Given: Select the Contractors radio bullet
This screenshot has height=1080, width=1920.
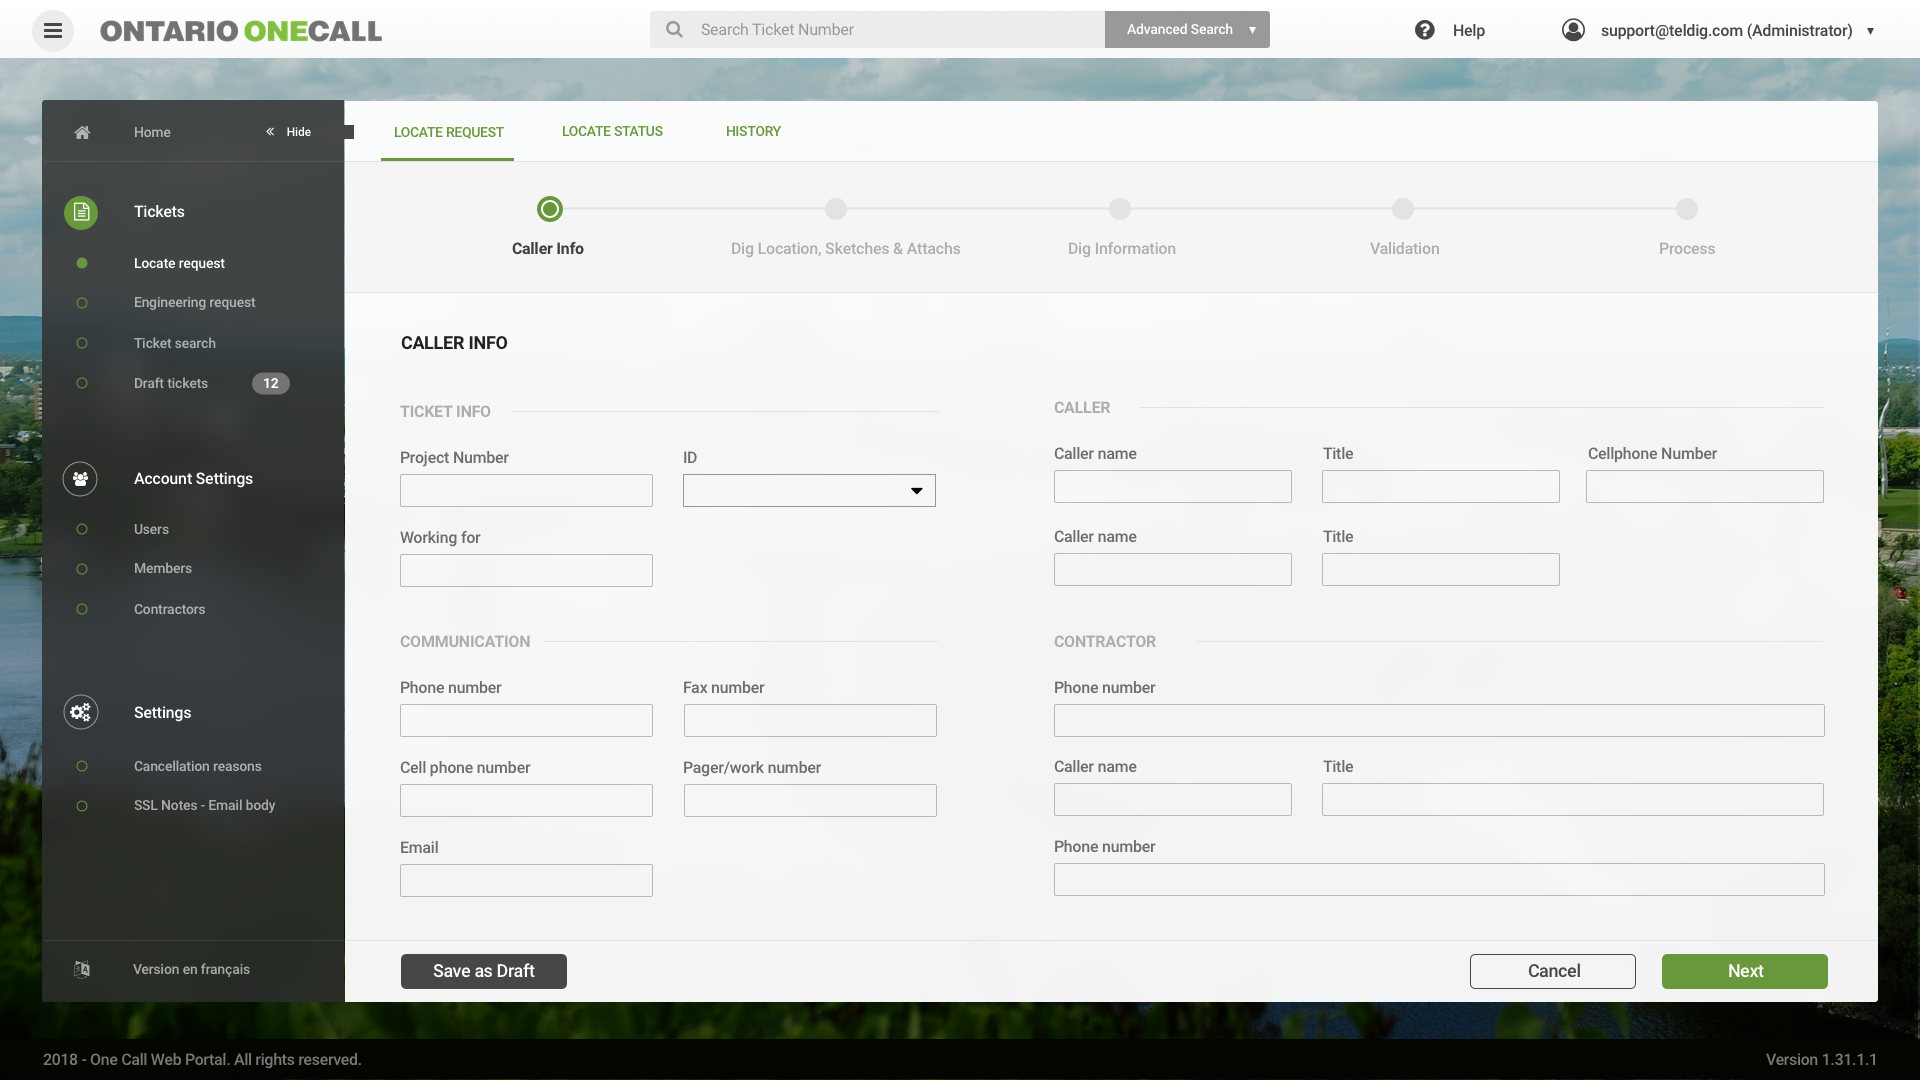Looking at the screenshot, I should (x=82, y=609).
